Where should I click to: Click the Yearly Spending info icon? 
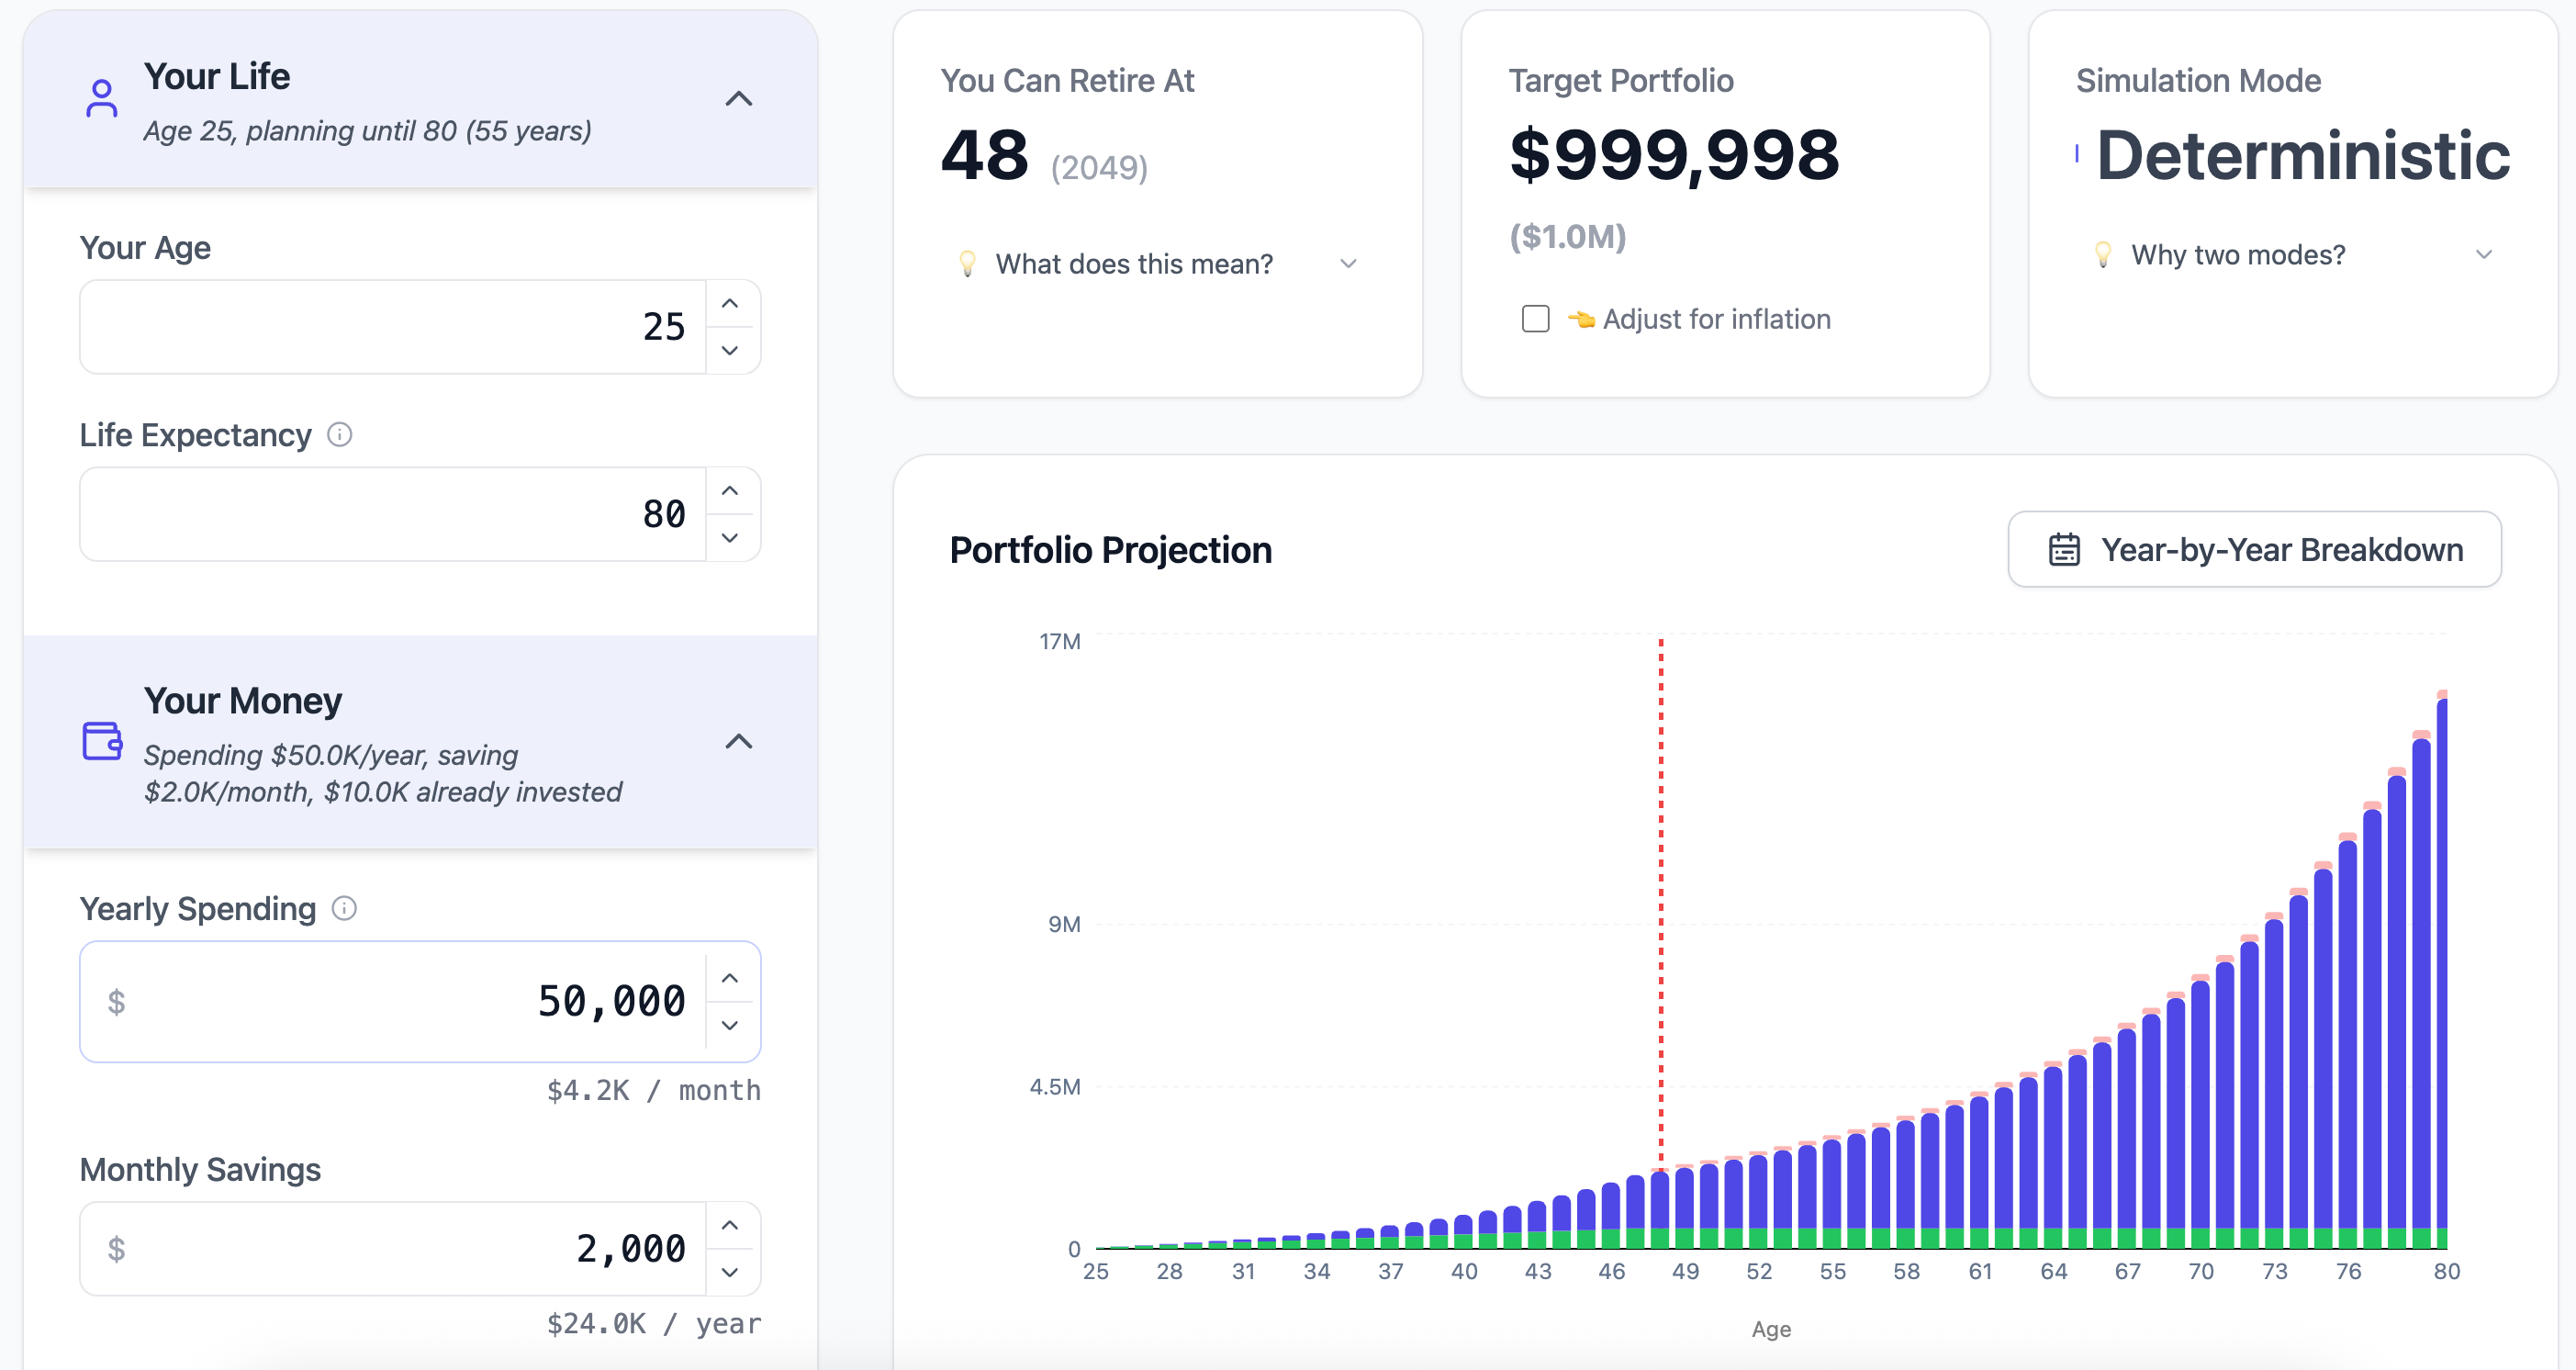point(344,908)
